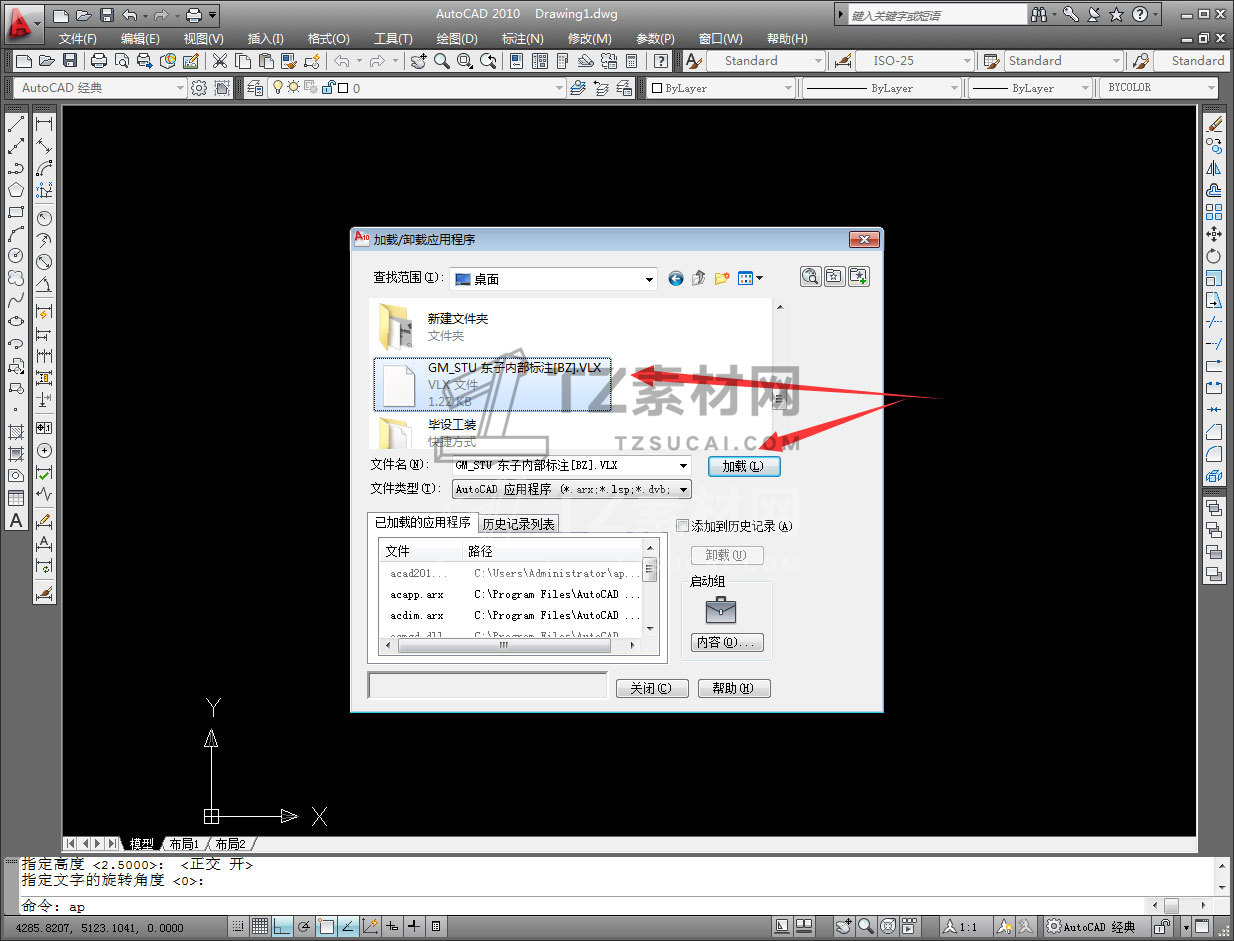The width and height of the screenshot is (1234, 941).
Task: Click the 帮助(H) help button in dialog
Action: pos(735,688)
